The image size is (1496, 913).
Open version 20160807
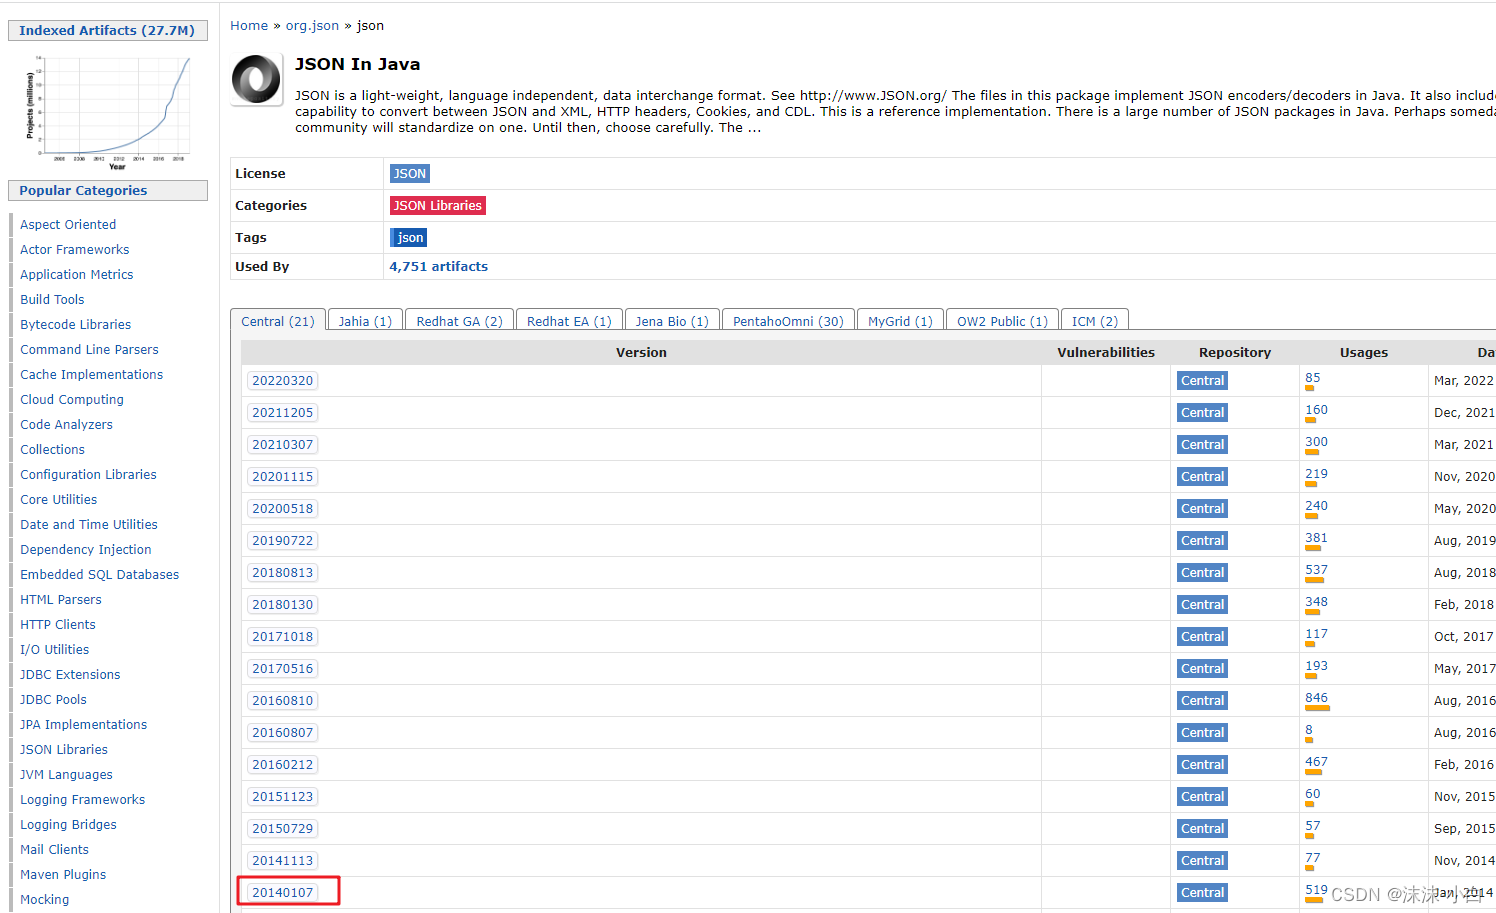click(283, 733)
